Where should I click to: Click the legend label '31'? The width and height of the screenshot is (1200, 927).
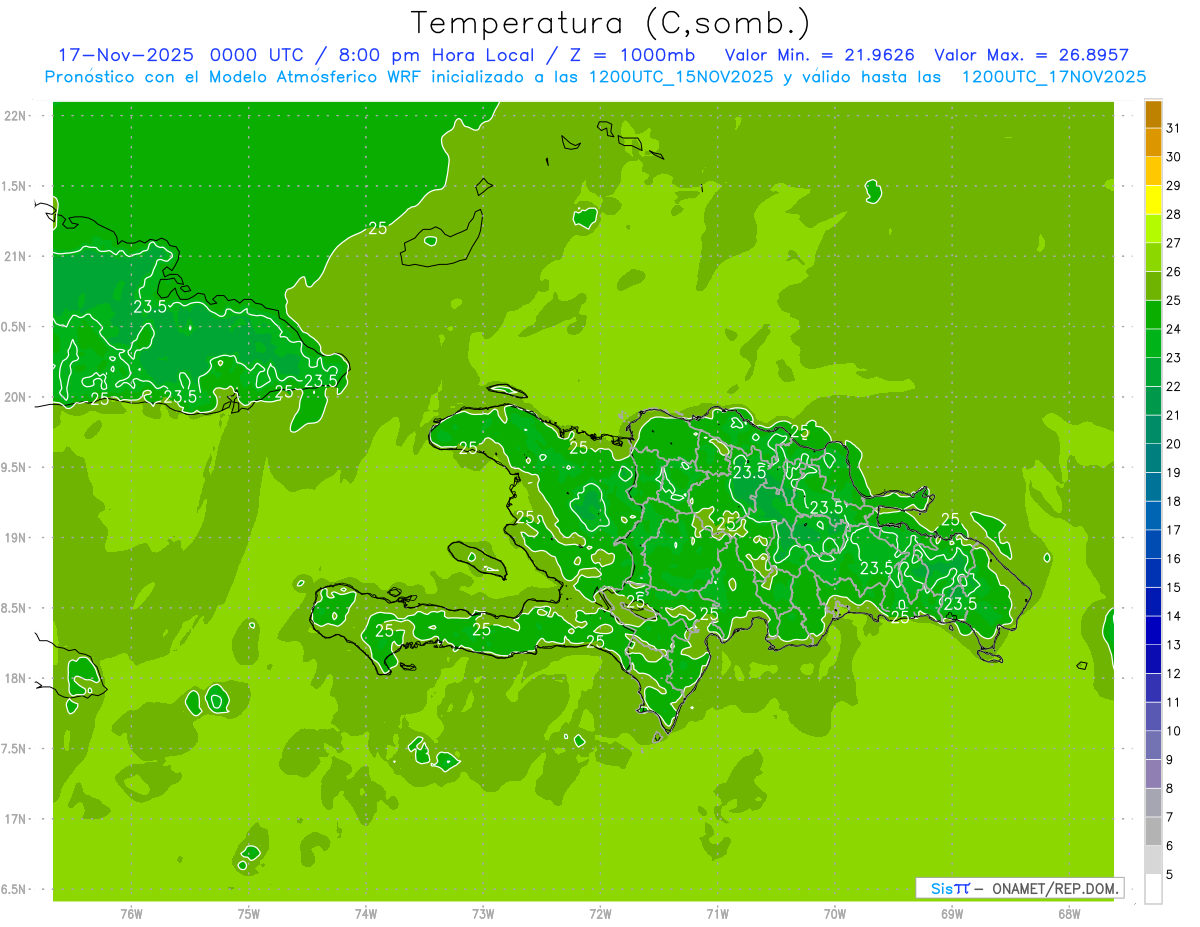[x=1173, y=128]
